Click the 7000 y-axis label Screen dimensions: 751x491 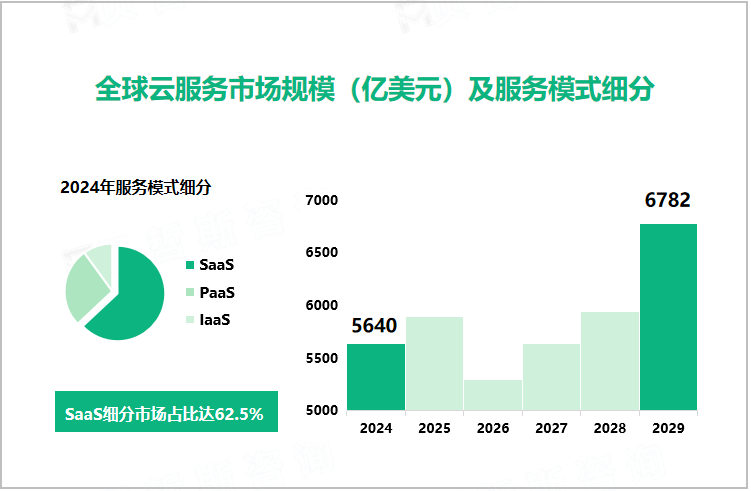coord(321,200)
